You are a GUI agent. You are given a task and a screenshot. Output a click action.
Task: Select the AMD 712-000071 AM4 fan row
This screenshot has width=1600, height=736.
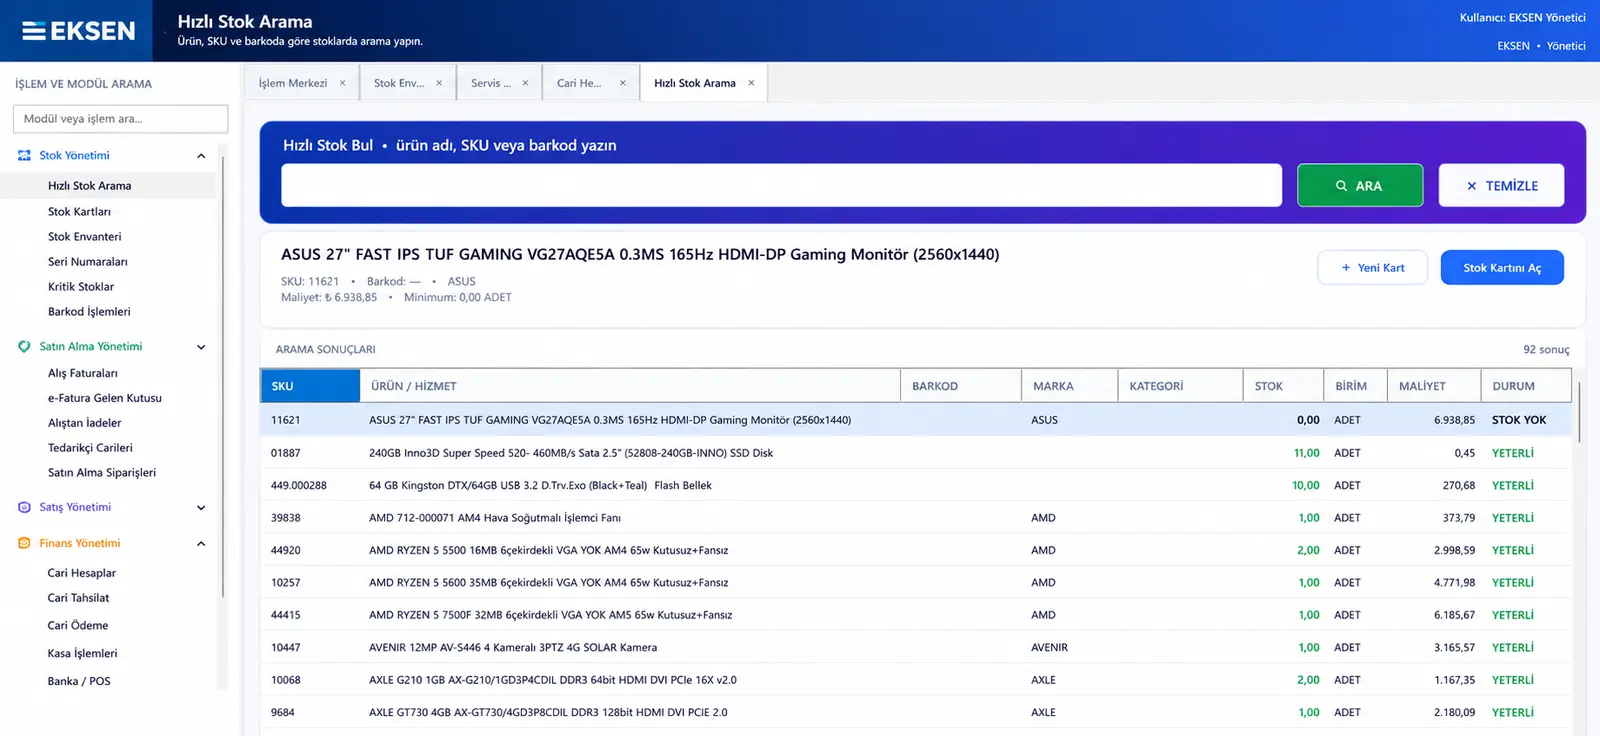click(916, 518)
